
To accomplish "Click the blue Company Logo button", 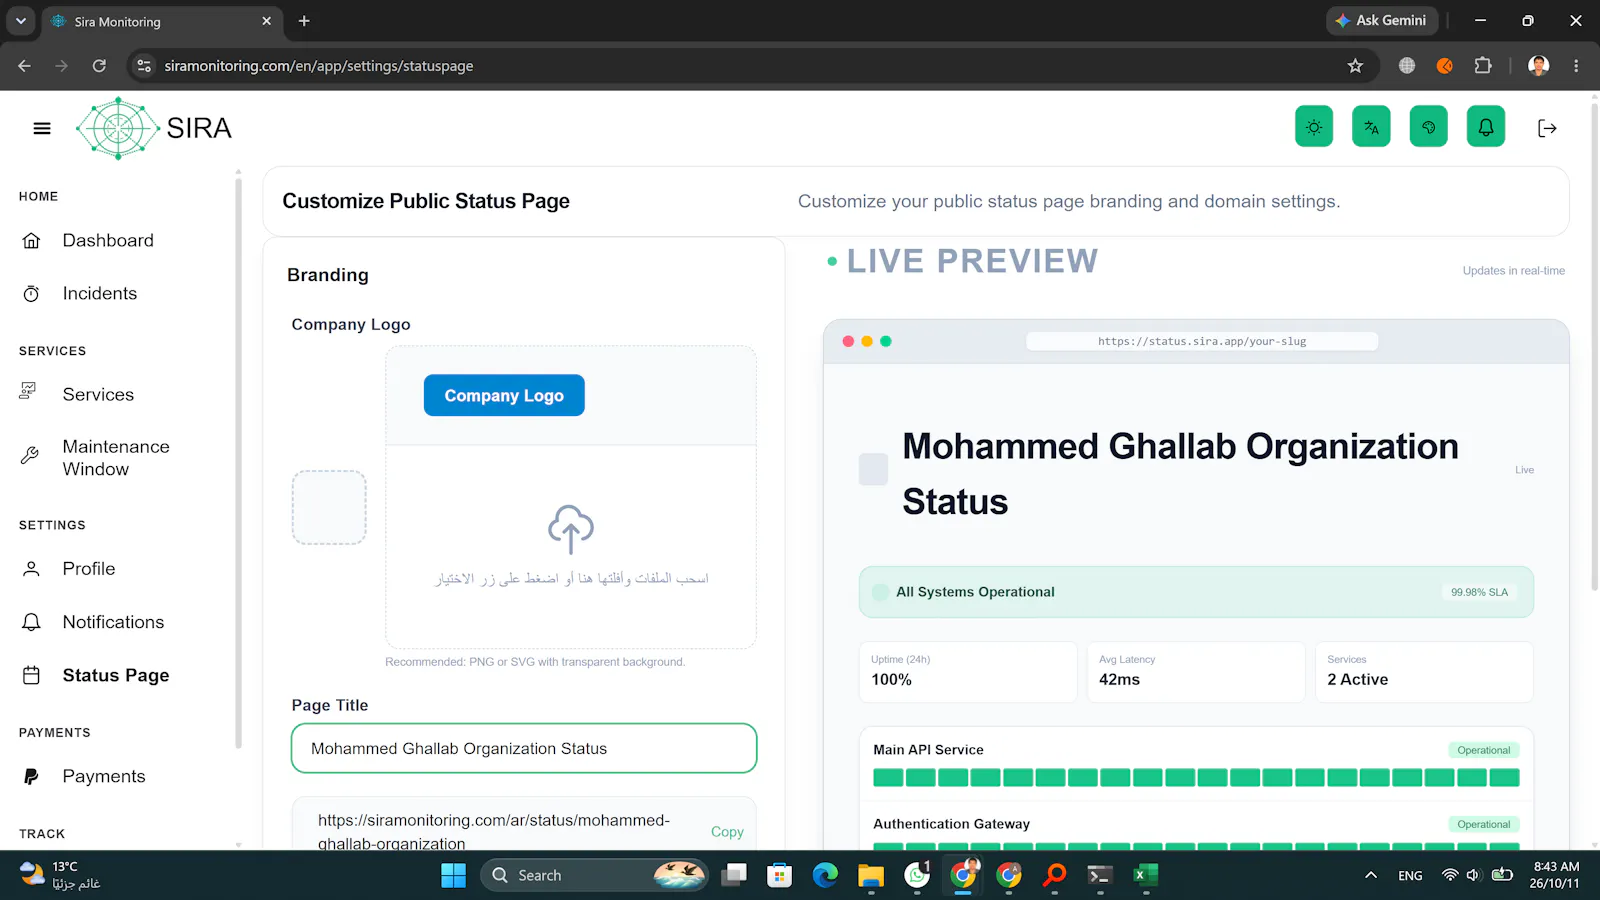I will [504, 395].
